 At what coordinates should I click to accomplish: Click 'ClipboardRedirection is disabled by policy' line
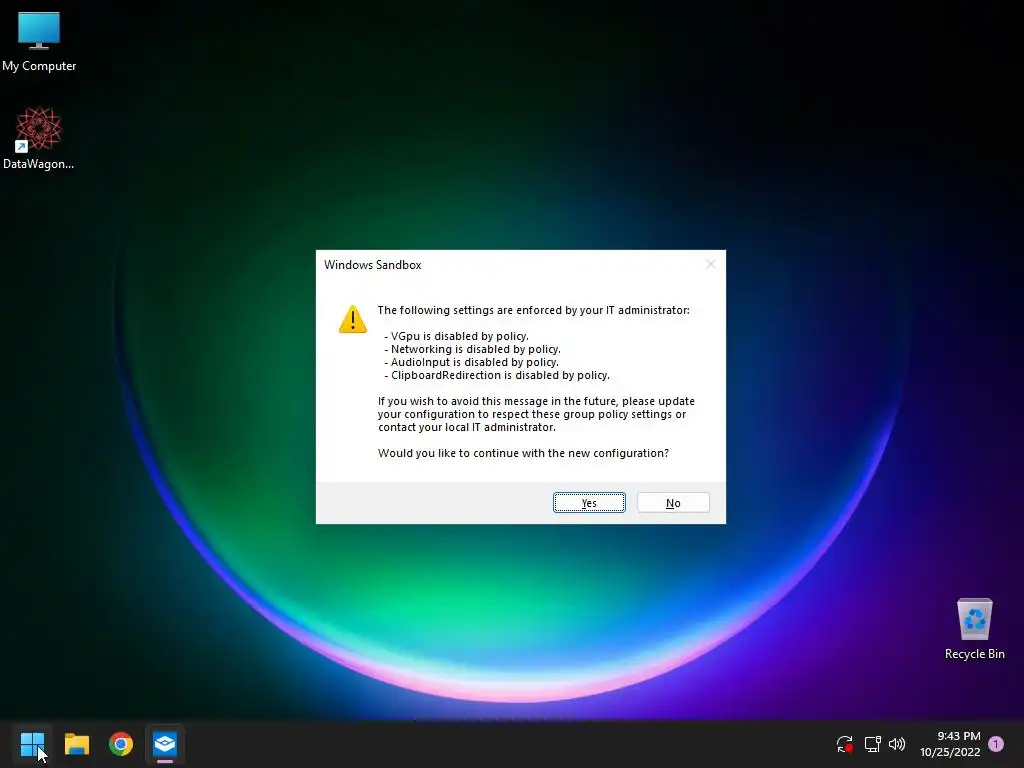[x=496, y=376]
